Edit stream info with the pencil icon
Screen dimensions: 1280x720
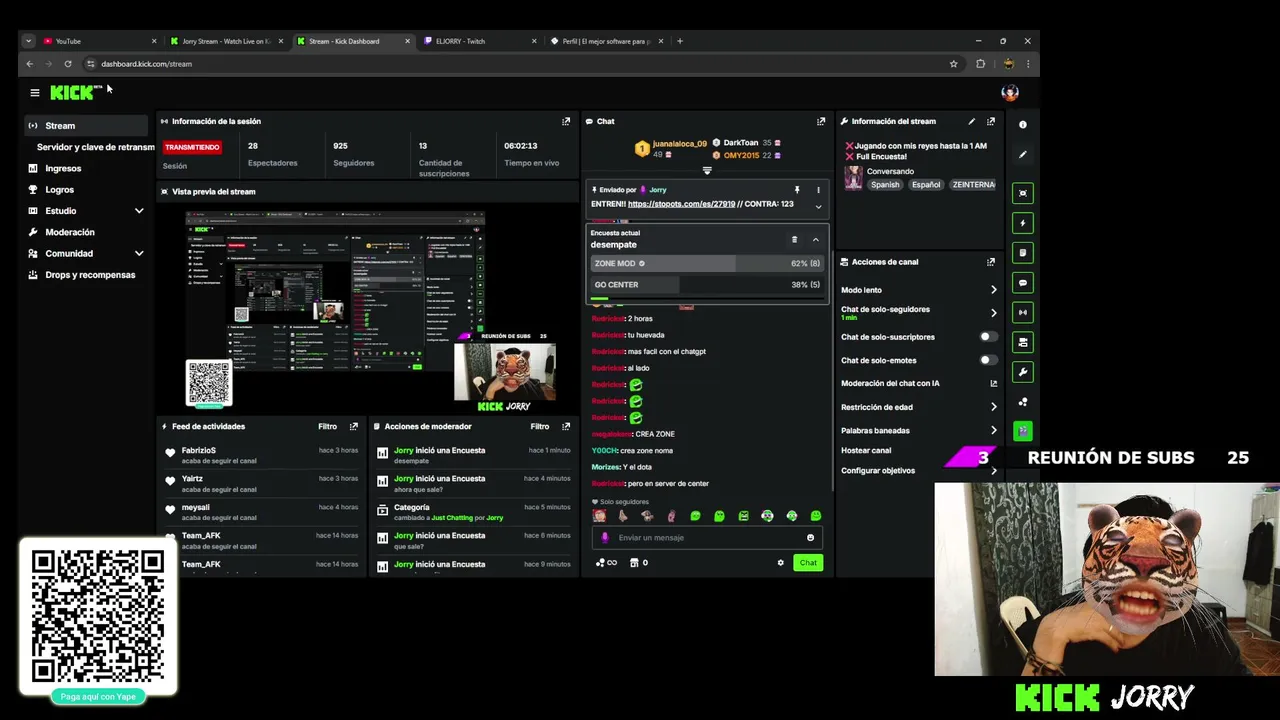[x=971, y=121]
